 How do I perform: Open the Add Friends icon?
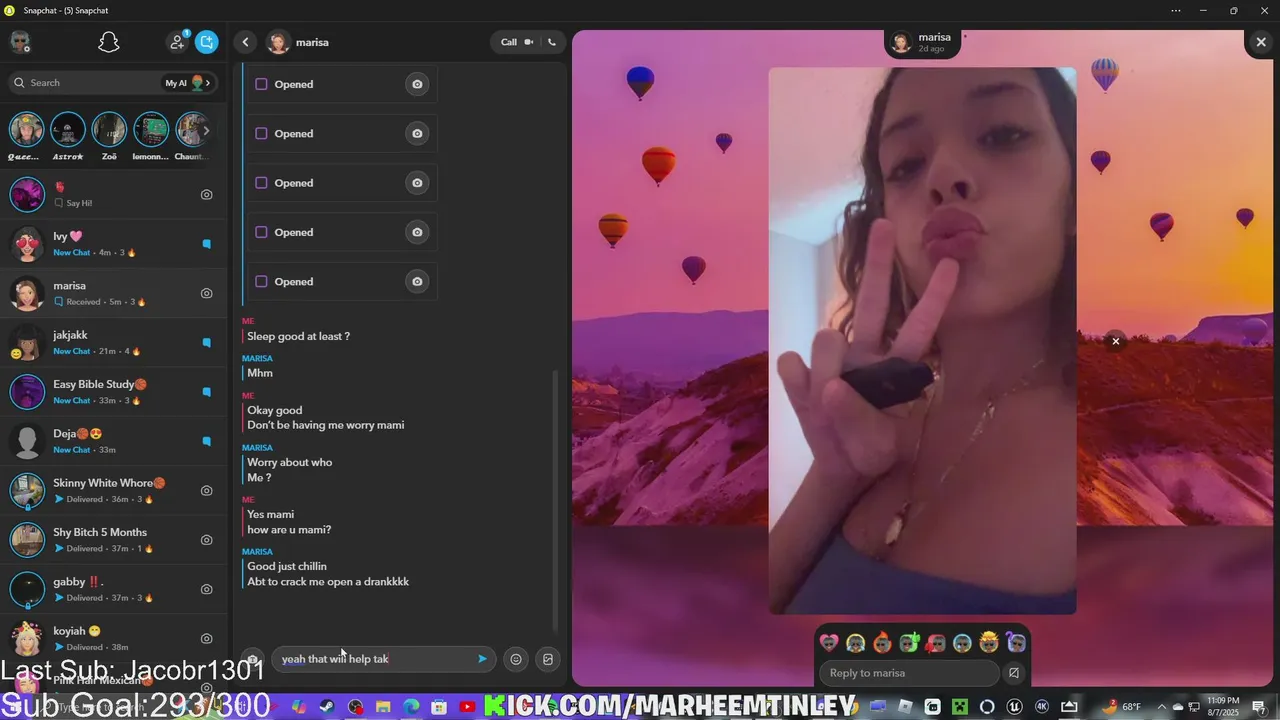coord(177,42)
